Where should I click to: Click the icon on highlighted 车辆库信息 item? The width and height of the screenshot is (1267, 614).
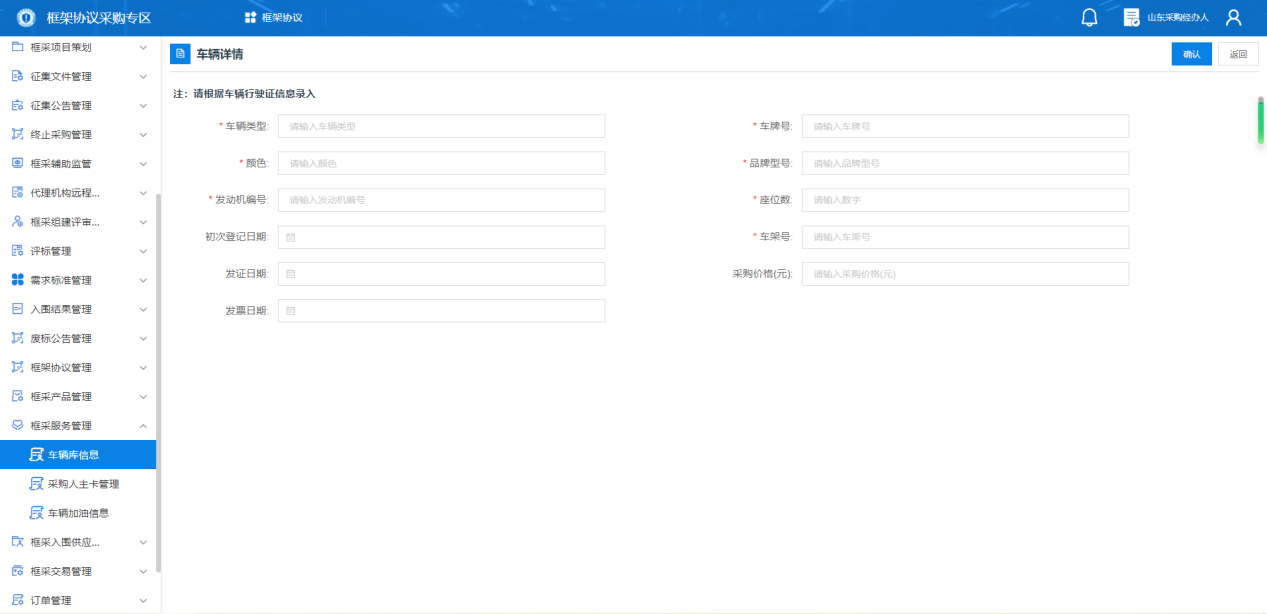tap(36, 455)
